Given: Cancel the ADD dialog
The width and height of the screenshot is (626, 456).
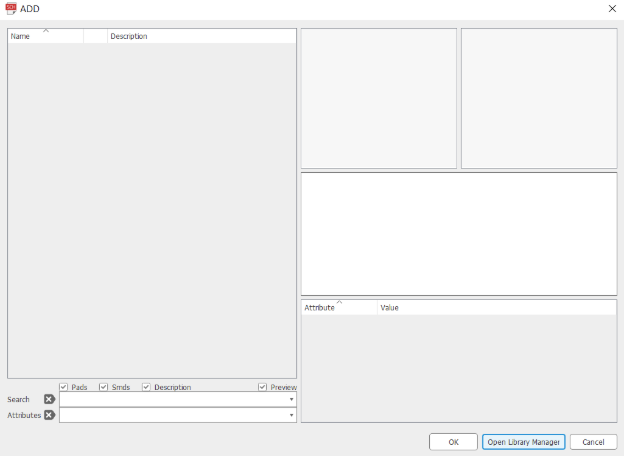Looking at the screenshot, I should [593, 442].
